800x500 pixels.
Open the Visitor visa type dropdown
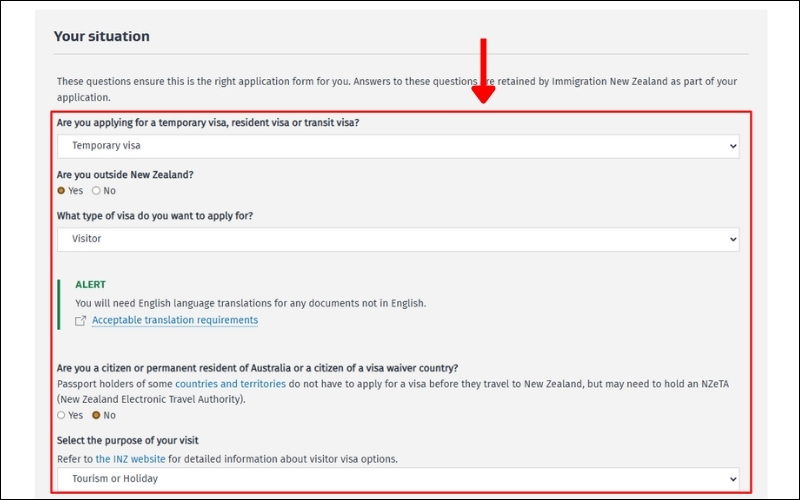397,239
